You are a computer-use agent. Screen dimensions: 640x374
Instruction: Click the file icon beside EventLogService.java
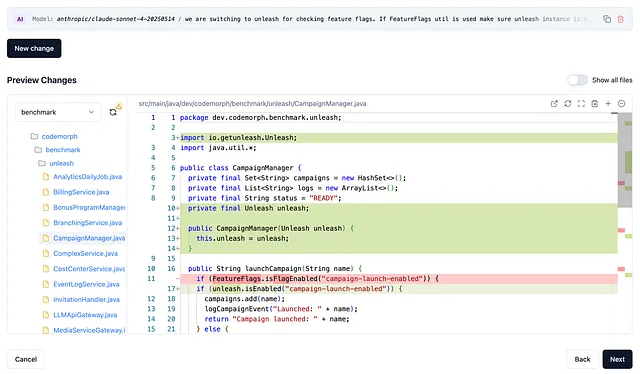(x=46, y=284)
